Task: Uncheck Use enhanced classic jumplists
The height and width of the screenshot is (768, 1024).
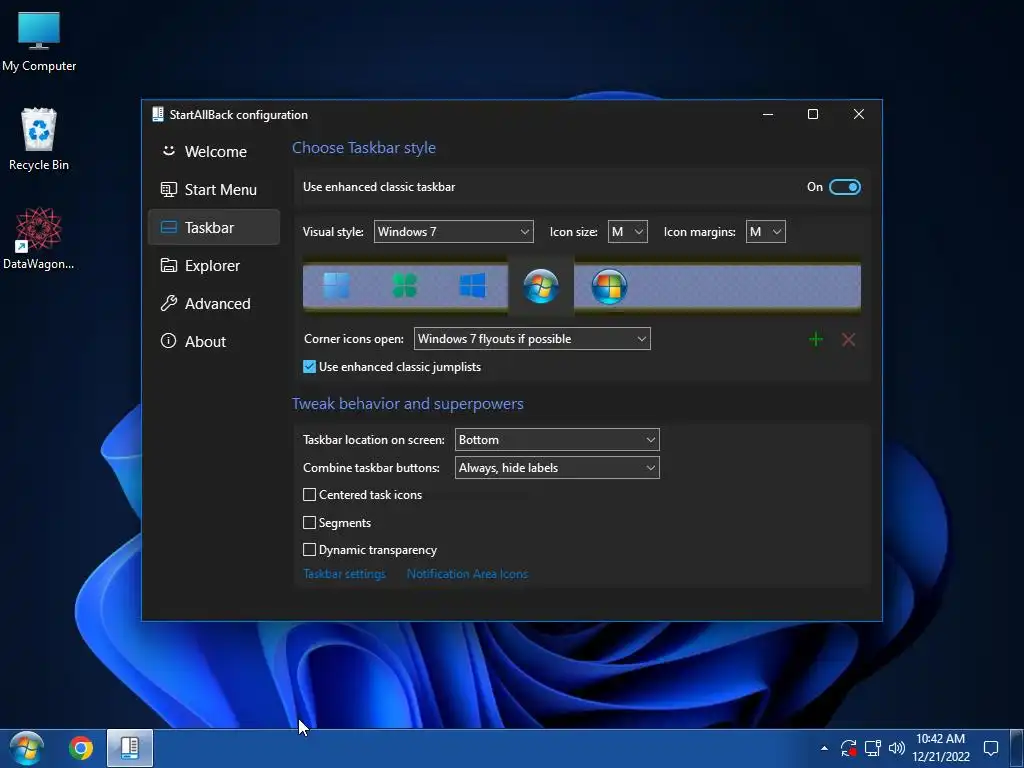Action: (310, 366)
